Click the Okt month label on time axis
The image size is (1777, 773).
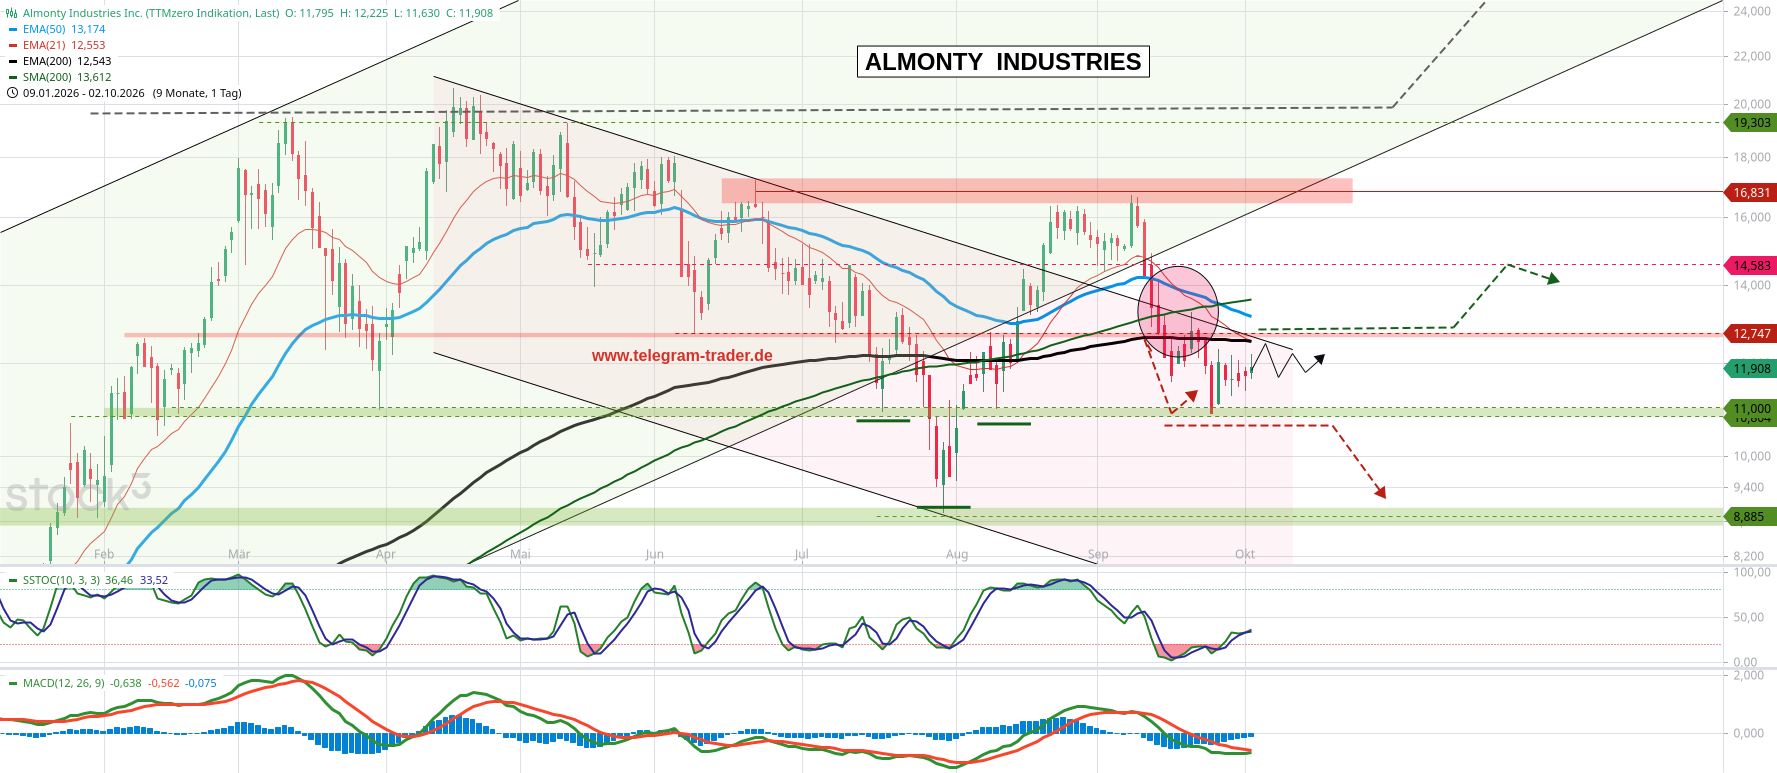tap(1245, 554)
